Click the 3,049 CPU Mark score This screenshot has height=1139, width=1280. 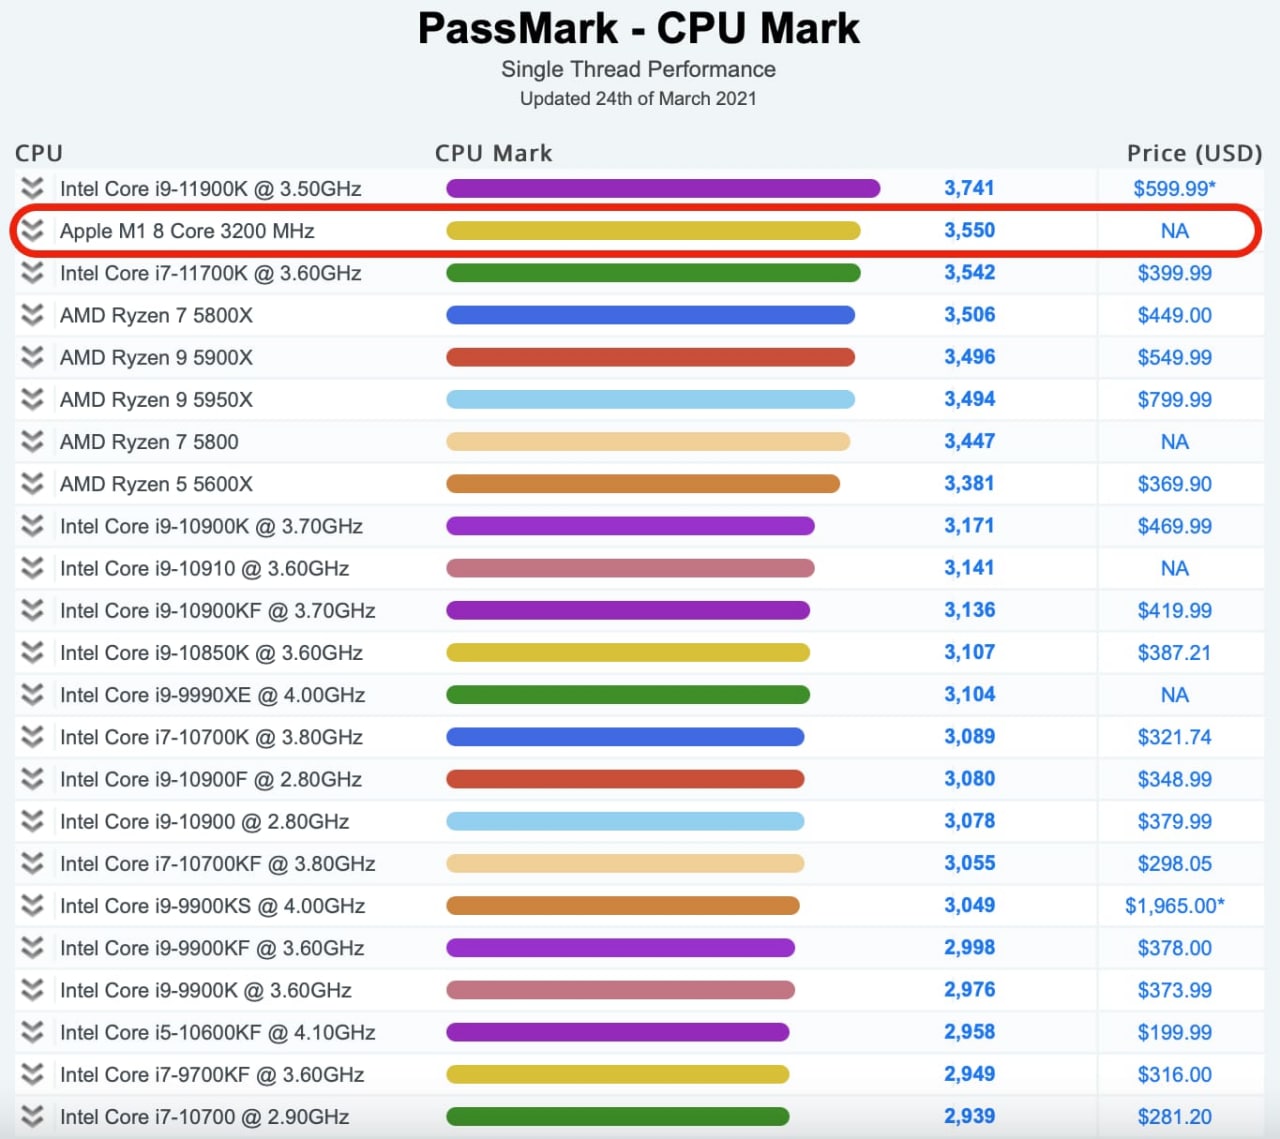[969, 906]
